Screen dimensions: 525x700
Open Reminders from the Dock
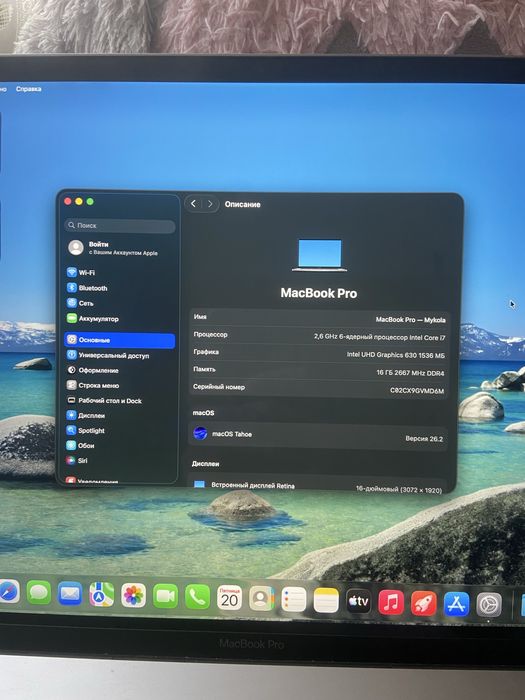(294, 600)
